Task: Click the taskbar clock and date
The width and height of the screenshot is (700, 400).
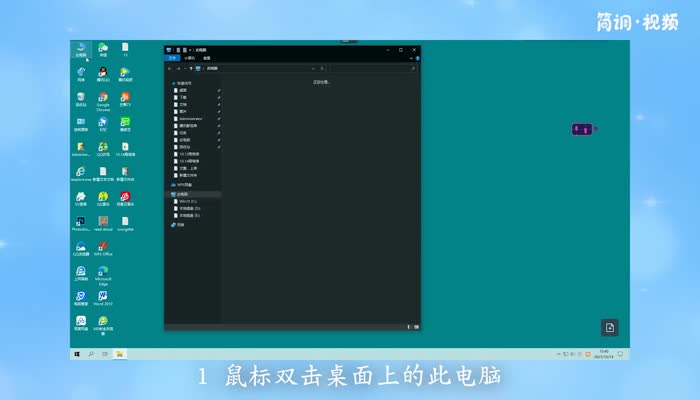Action: pos(604,354)
